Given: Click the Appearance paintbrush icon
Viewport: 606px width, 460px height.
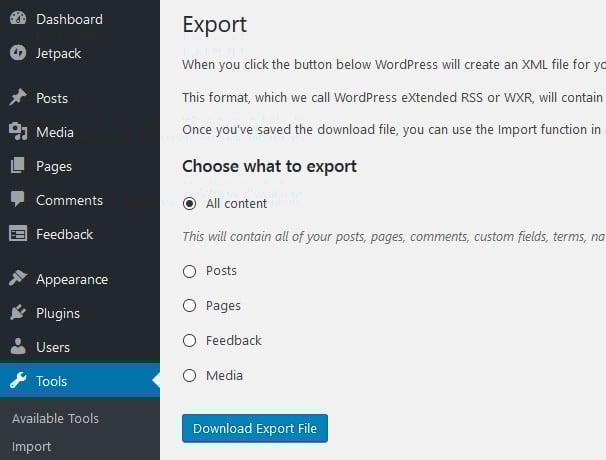Looking at the screenshot, I should [18, 278].
